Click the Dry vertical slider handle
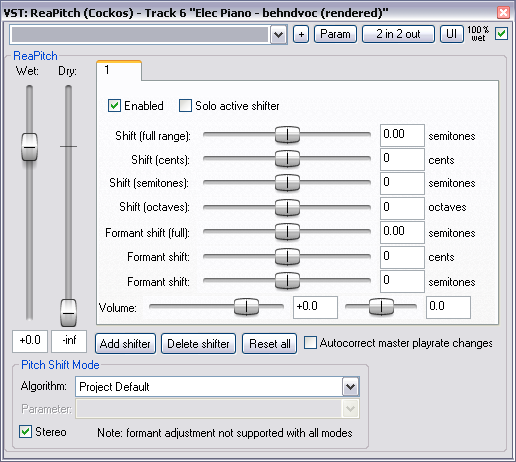The image size is (516, 462). 68,313
